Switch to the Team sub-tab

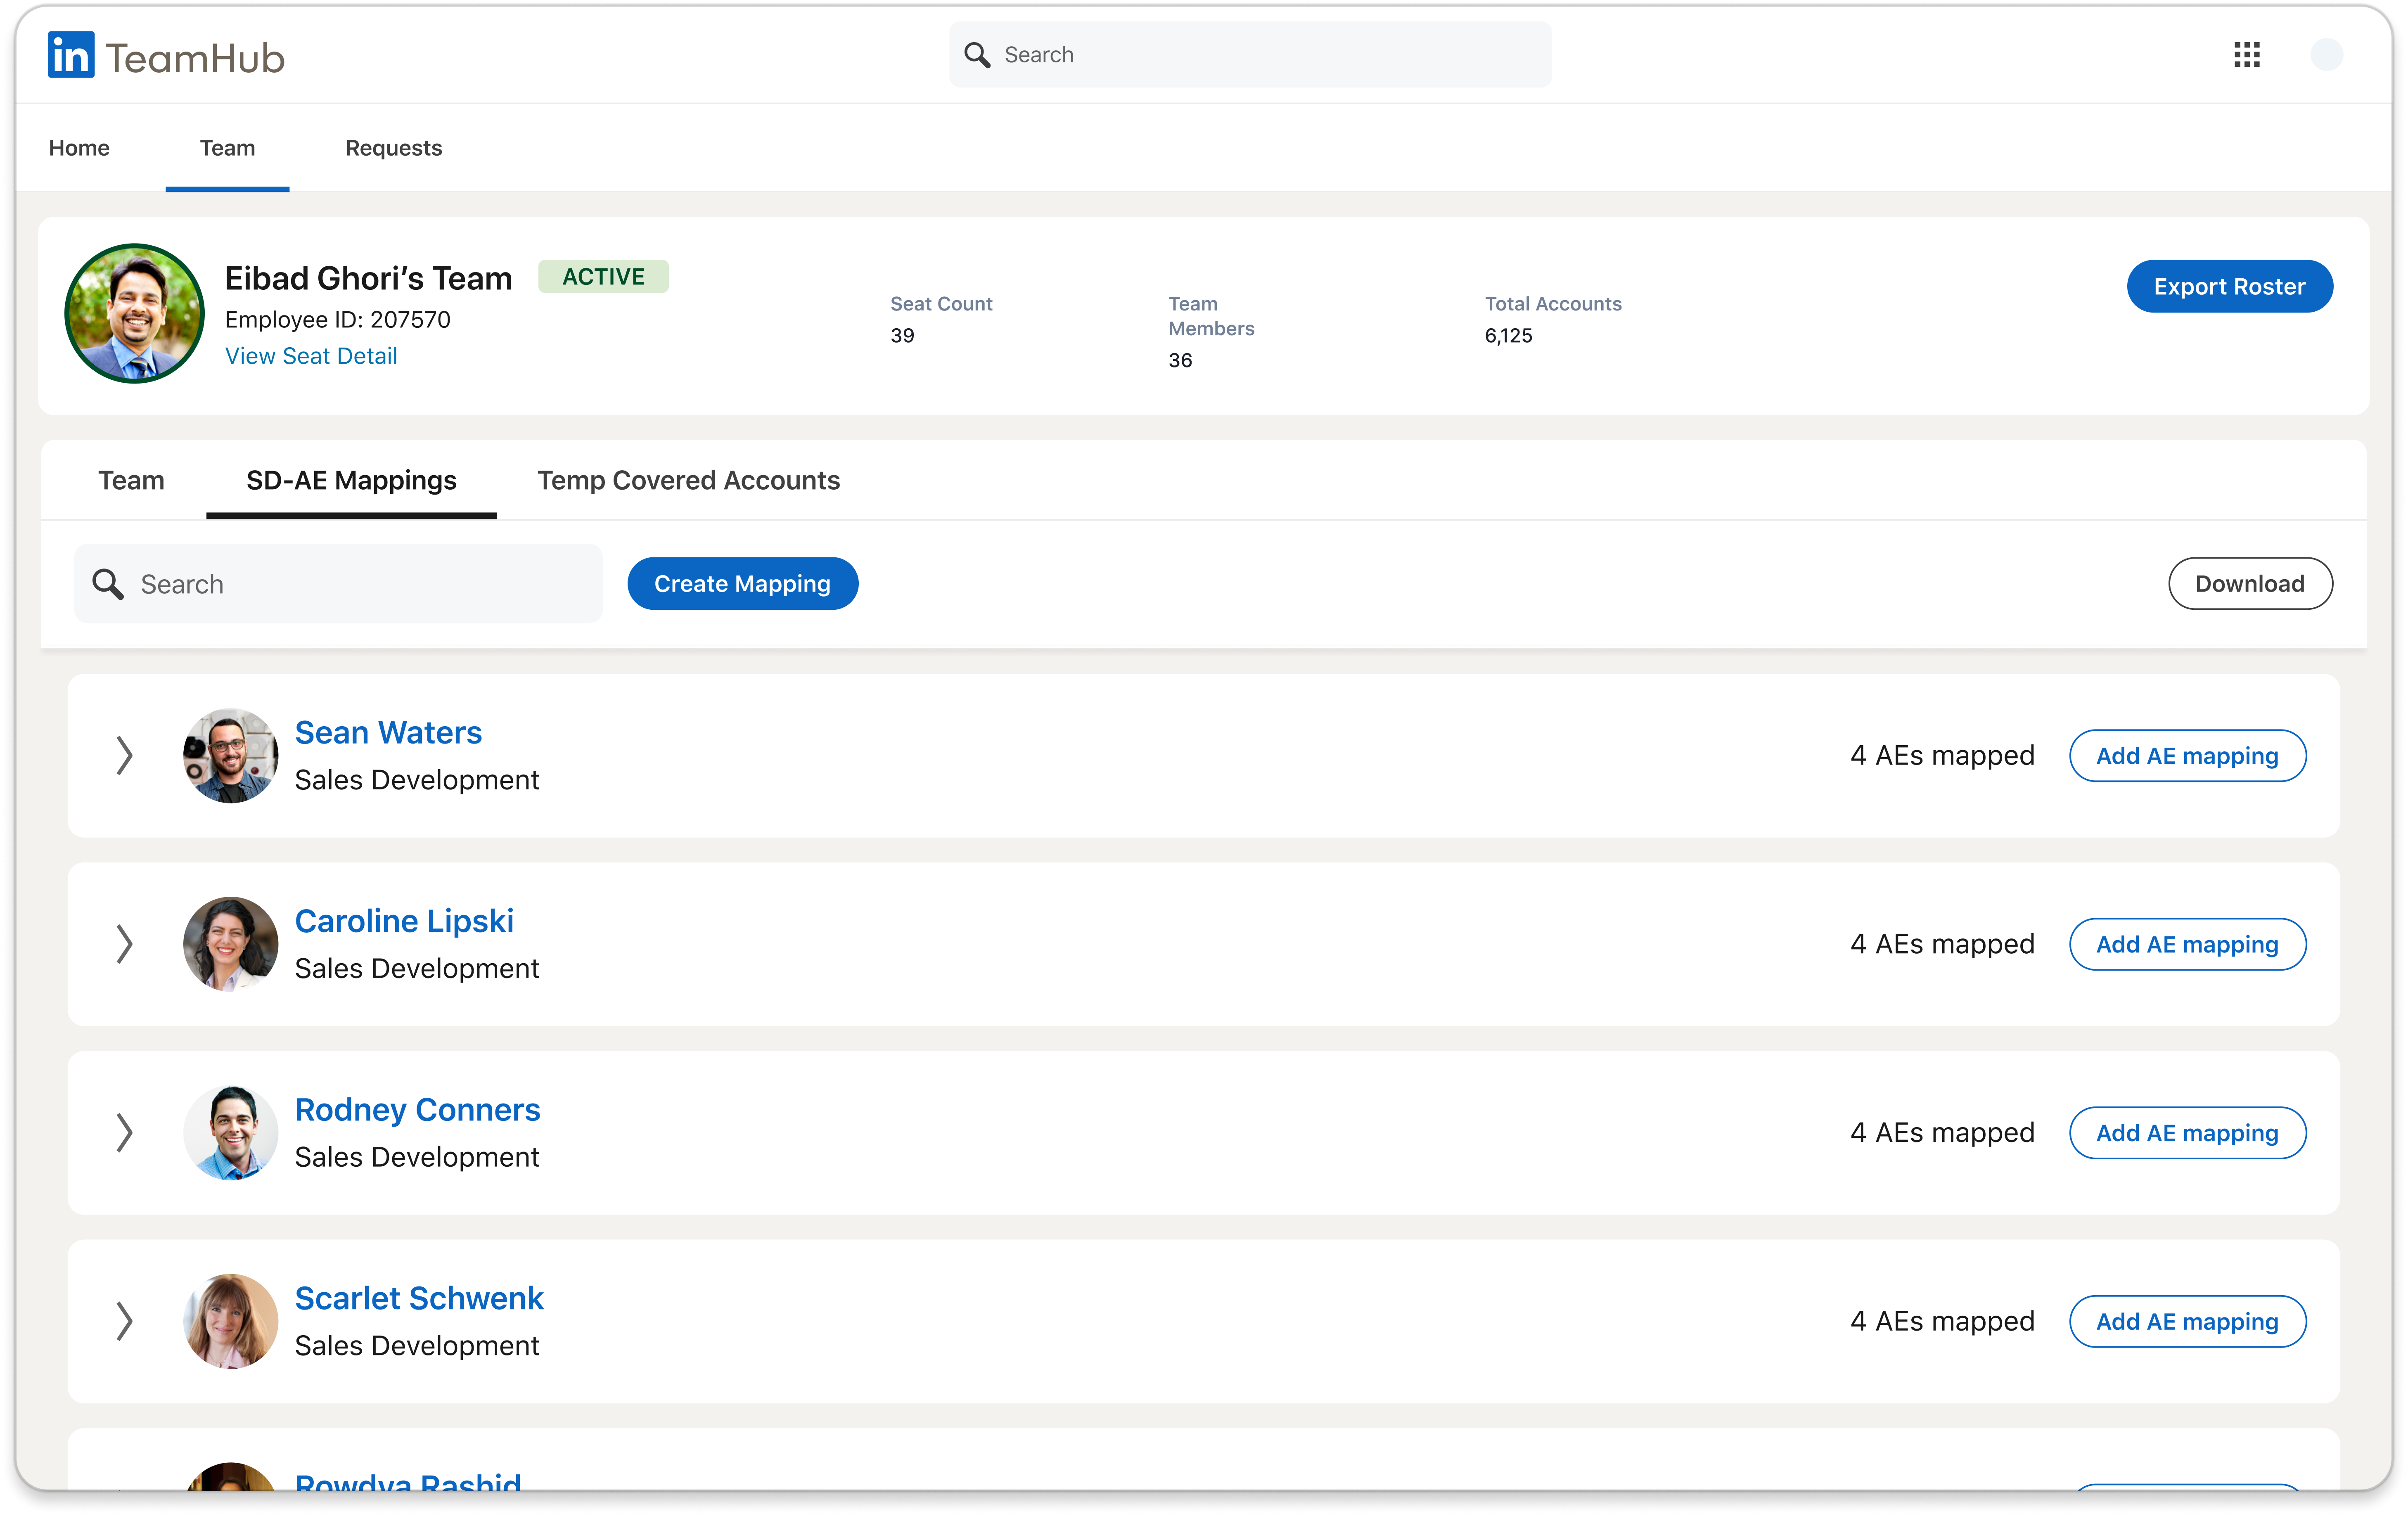point(131,480)
